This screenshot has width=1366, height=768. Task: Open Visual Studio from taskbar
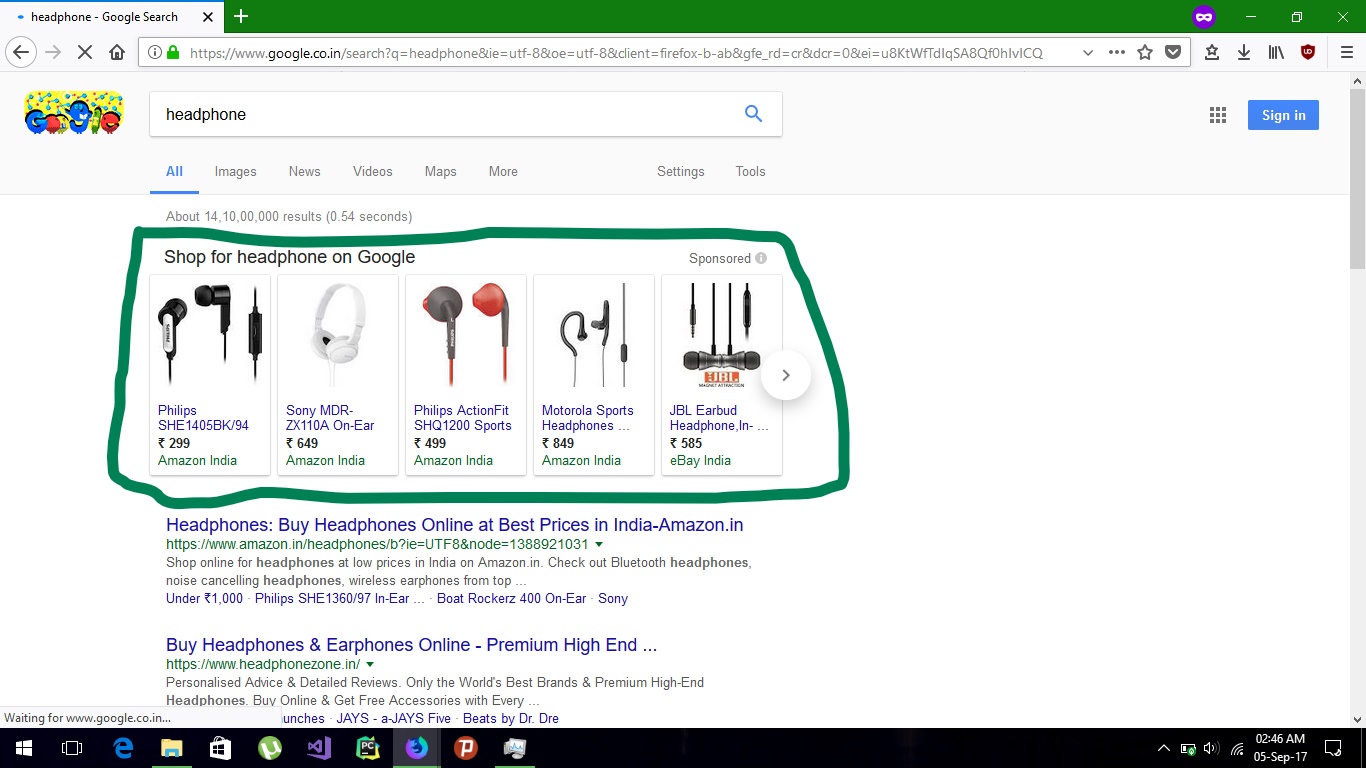coord(319,748)
